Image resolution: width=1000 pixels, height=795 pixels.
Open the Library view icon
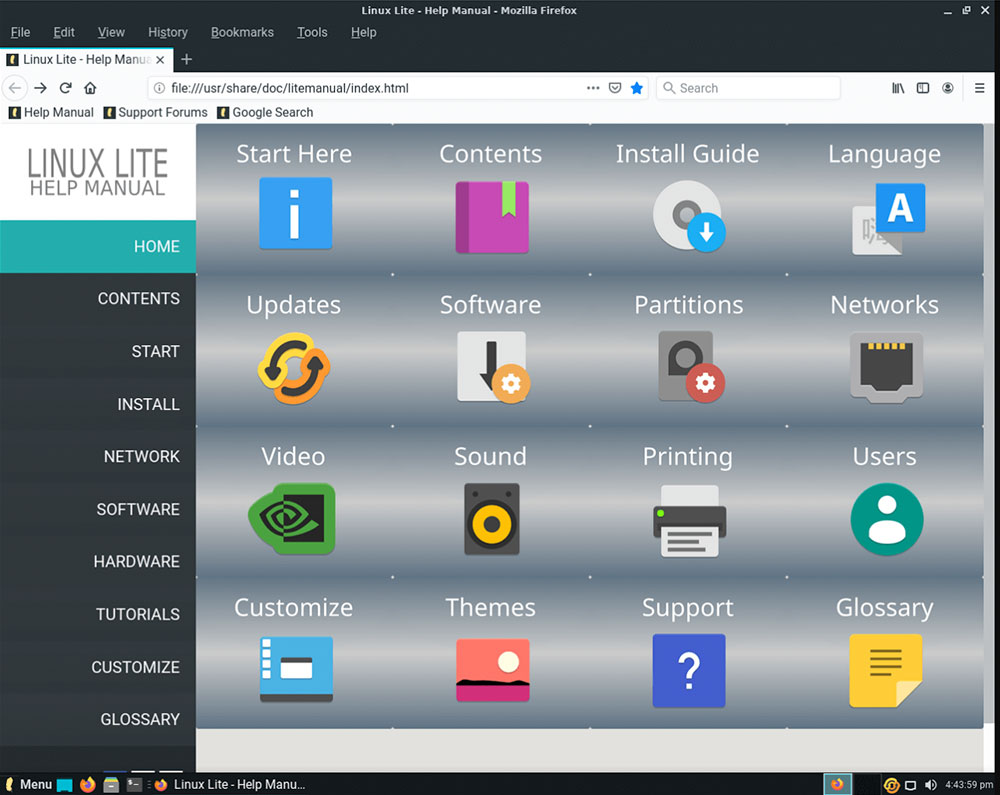pyautogui.click(x=898, y=88)
